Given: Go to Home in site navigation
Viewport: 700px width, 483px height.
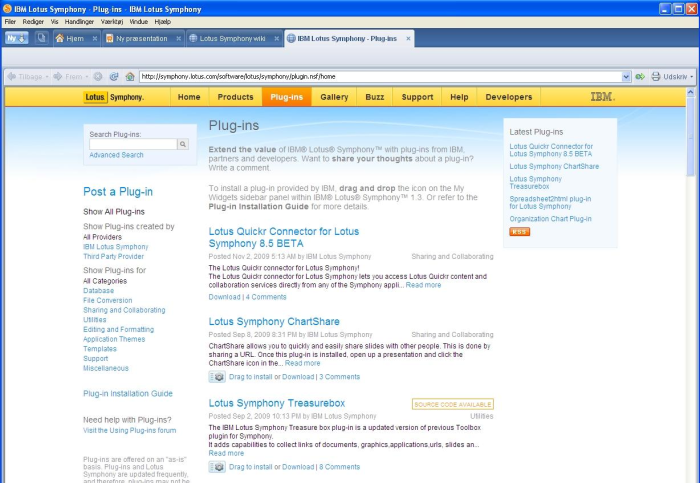Looking at the screenshot, I should tap(189, 97).
